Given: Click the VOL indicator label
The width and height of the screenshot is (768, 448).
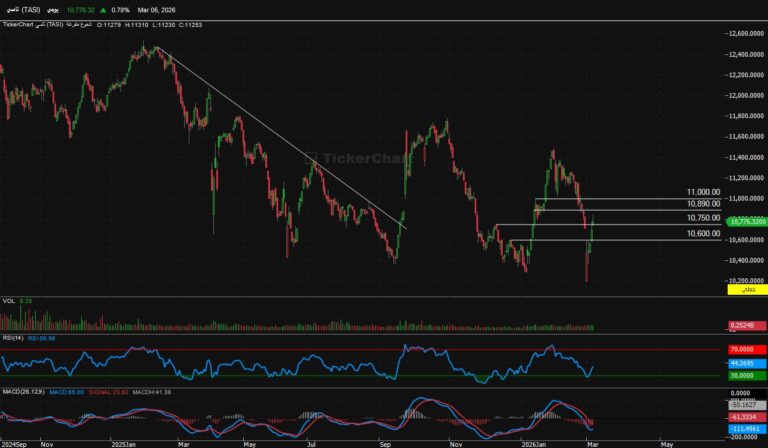Looking at the screenshot, I should click(x=8, y=300).
